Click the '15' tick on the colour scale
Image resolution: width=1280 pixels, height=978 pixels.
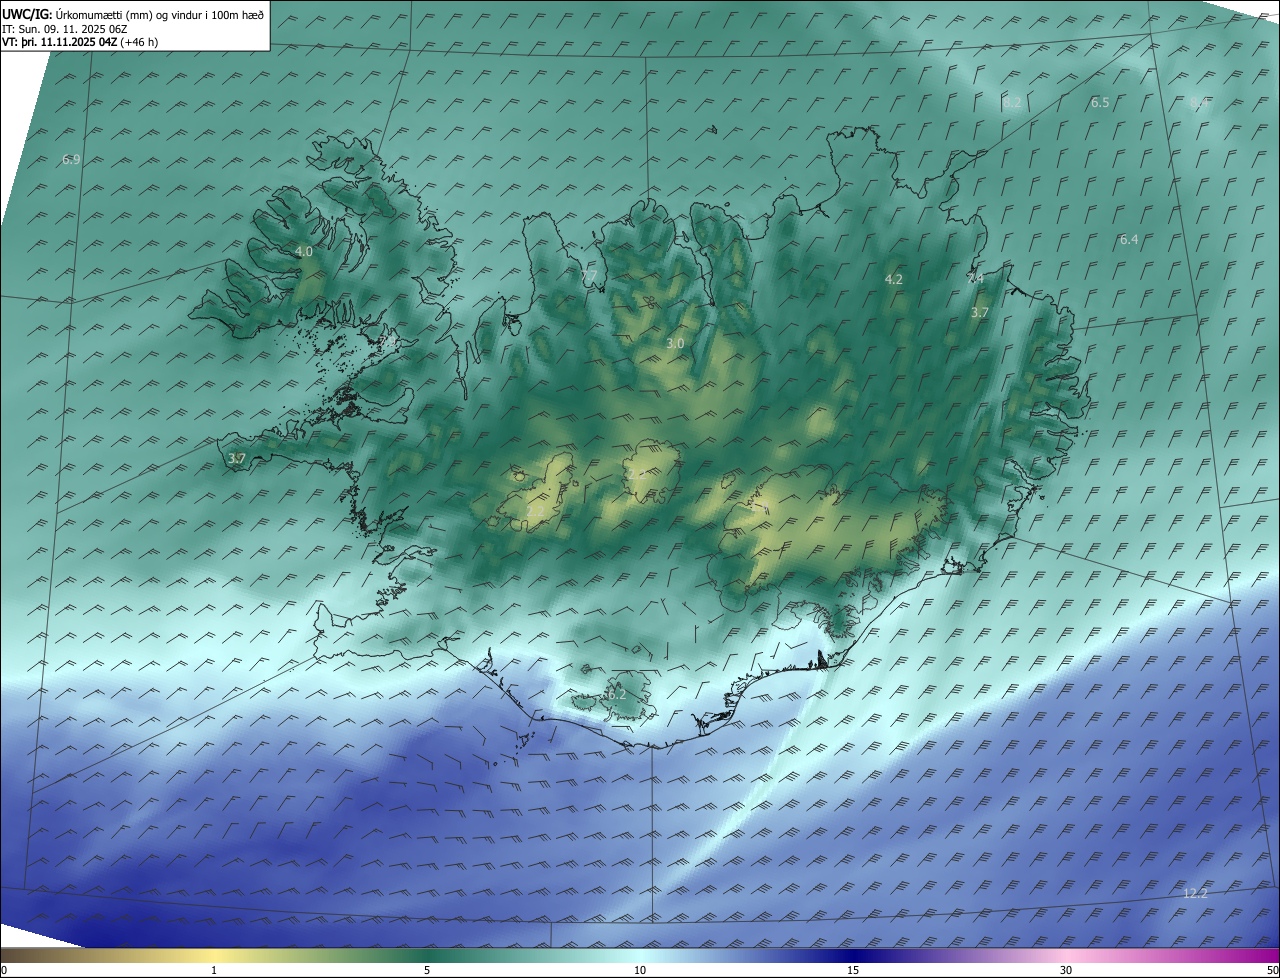tap(853, 970)
